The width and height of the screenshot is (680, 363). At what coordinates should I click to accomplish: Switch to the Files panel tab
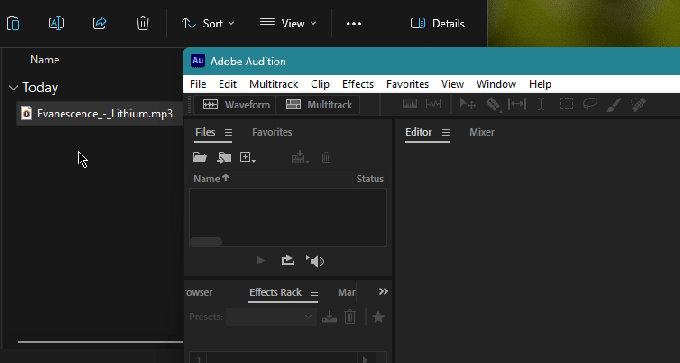click(x=205, y=132)
